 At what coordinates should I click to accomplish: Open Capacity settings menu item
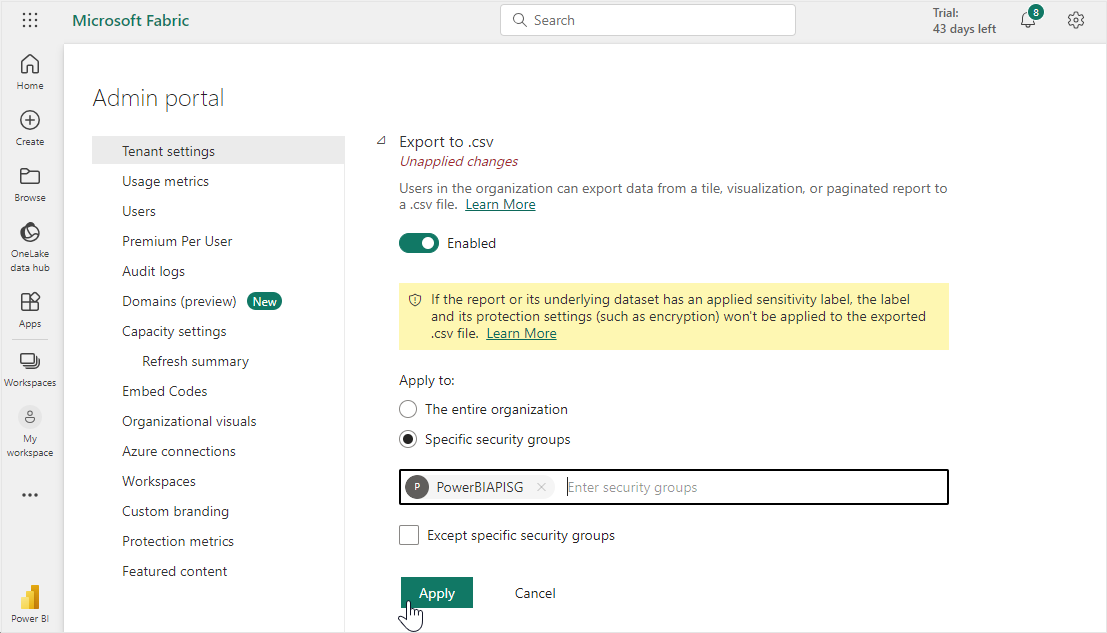point(174,331)
